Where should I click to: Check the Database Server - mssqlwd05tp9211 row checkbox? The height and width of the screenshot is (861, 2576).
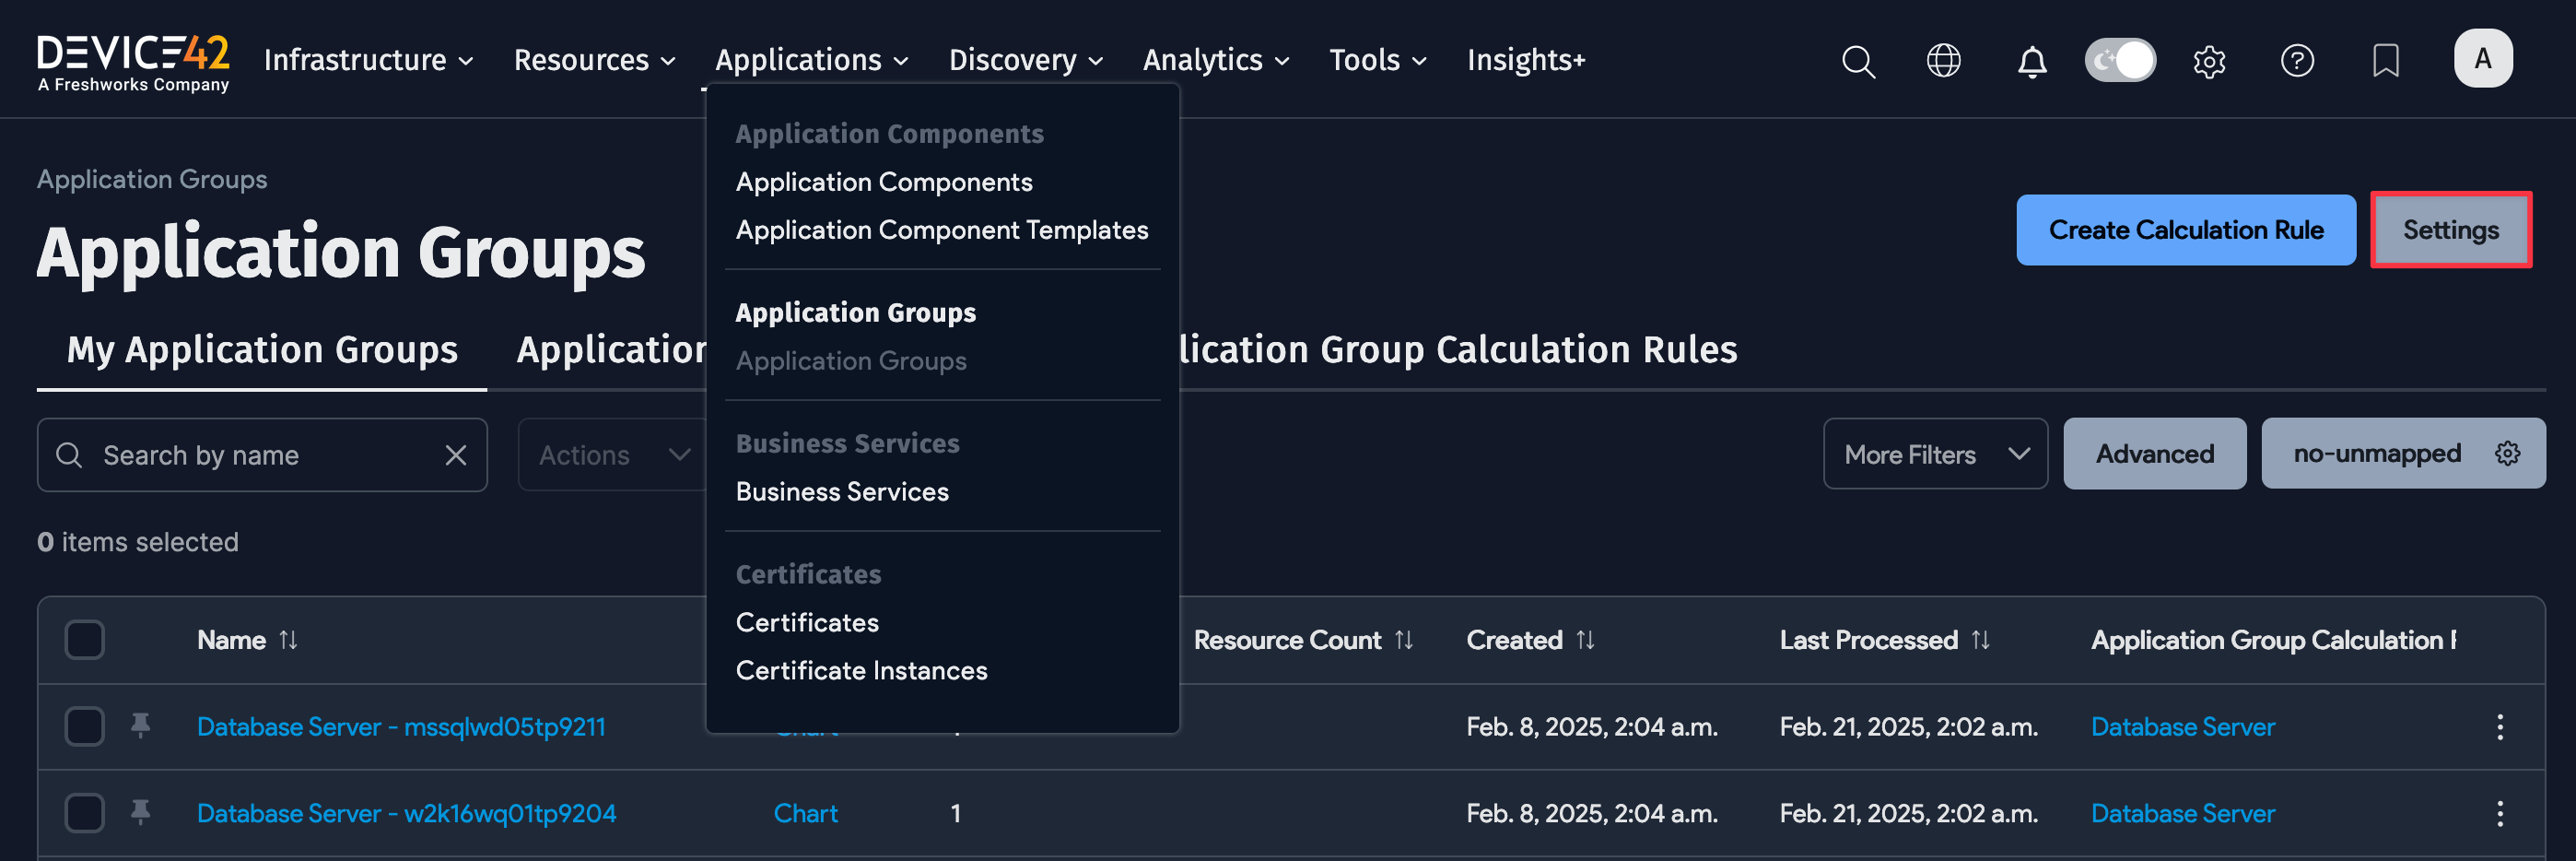pyautogui.click(x=84, y=727)
